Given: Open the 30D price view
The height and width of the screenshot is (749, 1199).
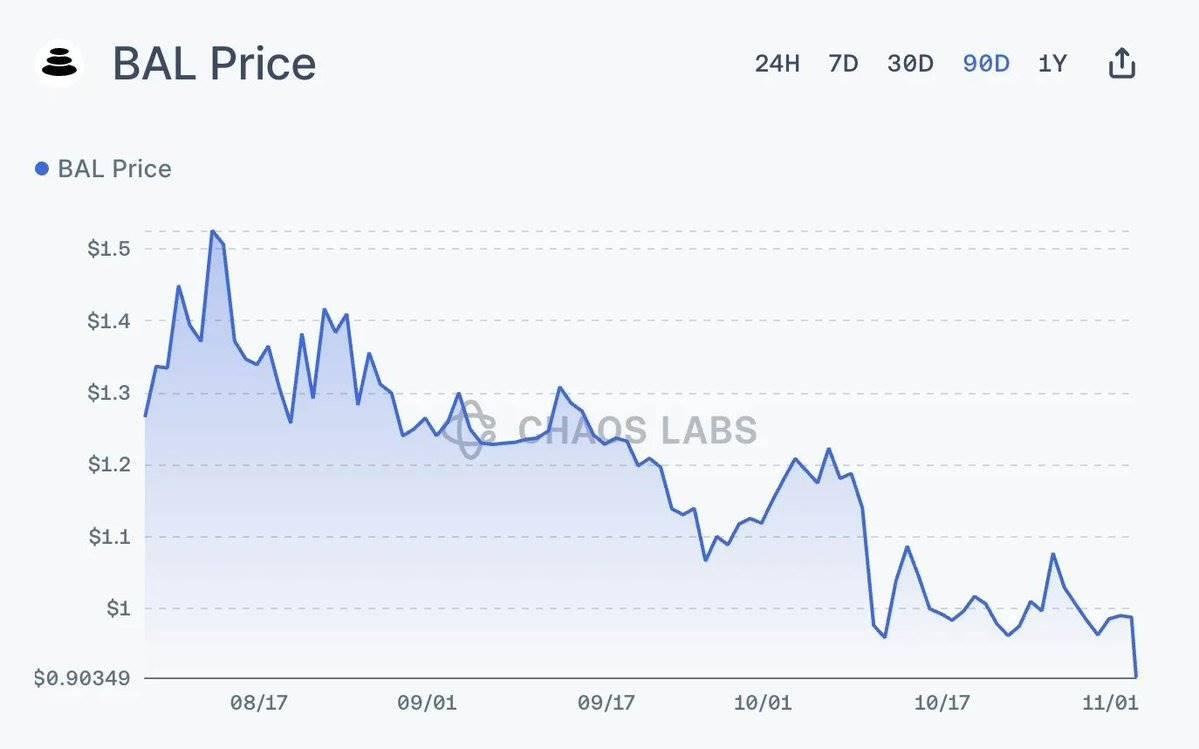Looking at the screenshot, I should click(910, 62).
